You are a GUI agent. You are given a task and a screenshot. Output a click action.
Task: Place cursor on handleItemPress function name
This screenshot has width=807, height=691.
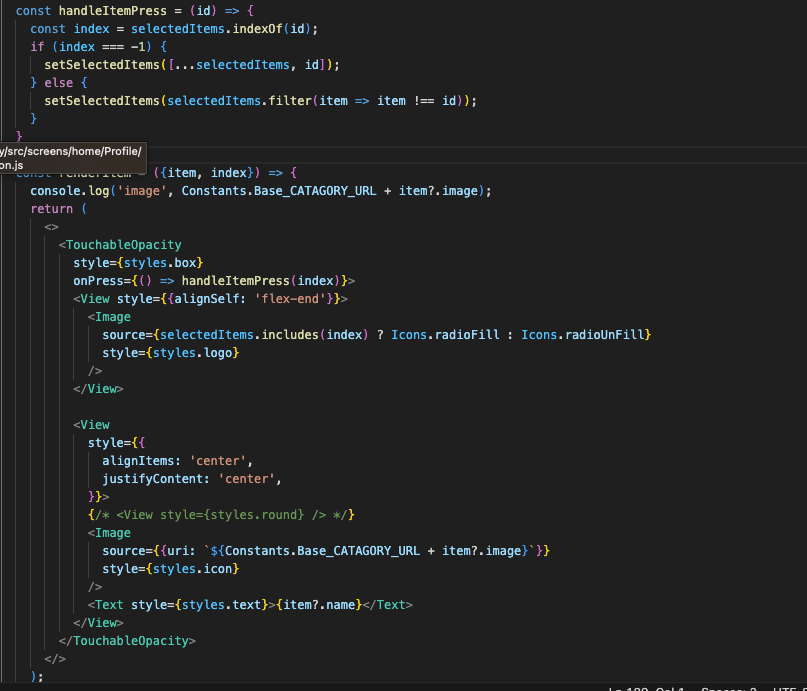pos(111,10)
